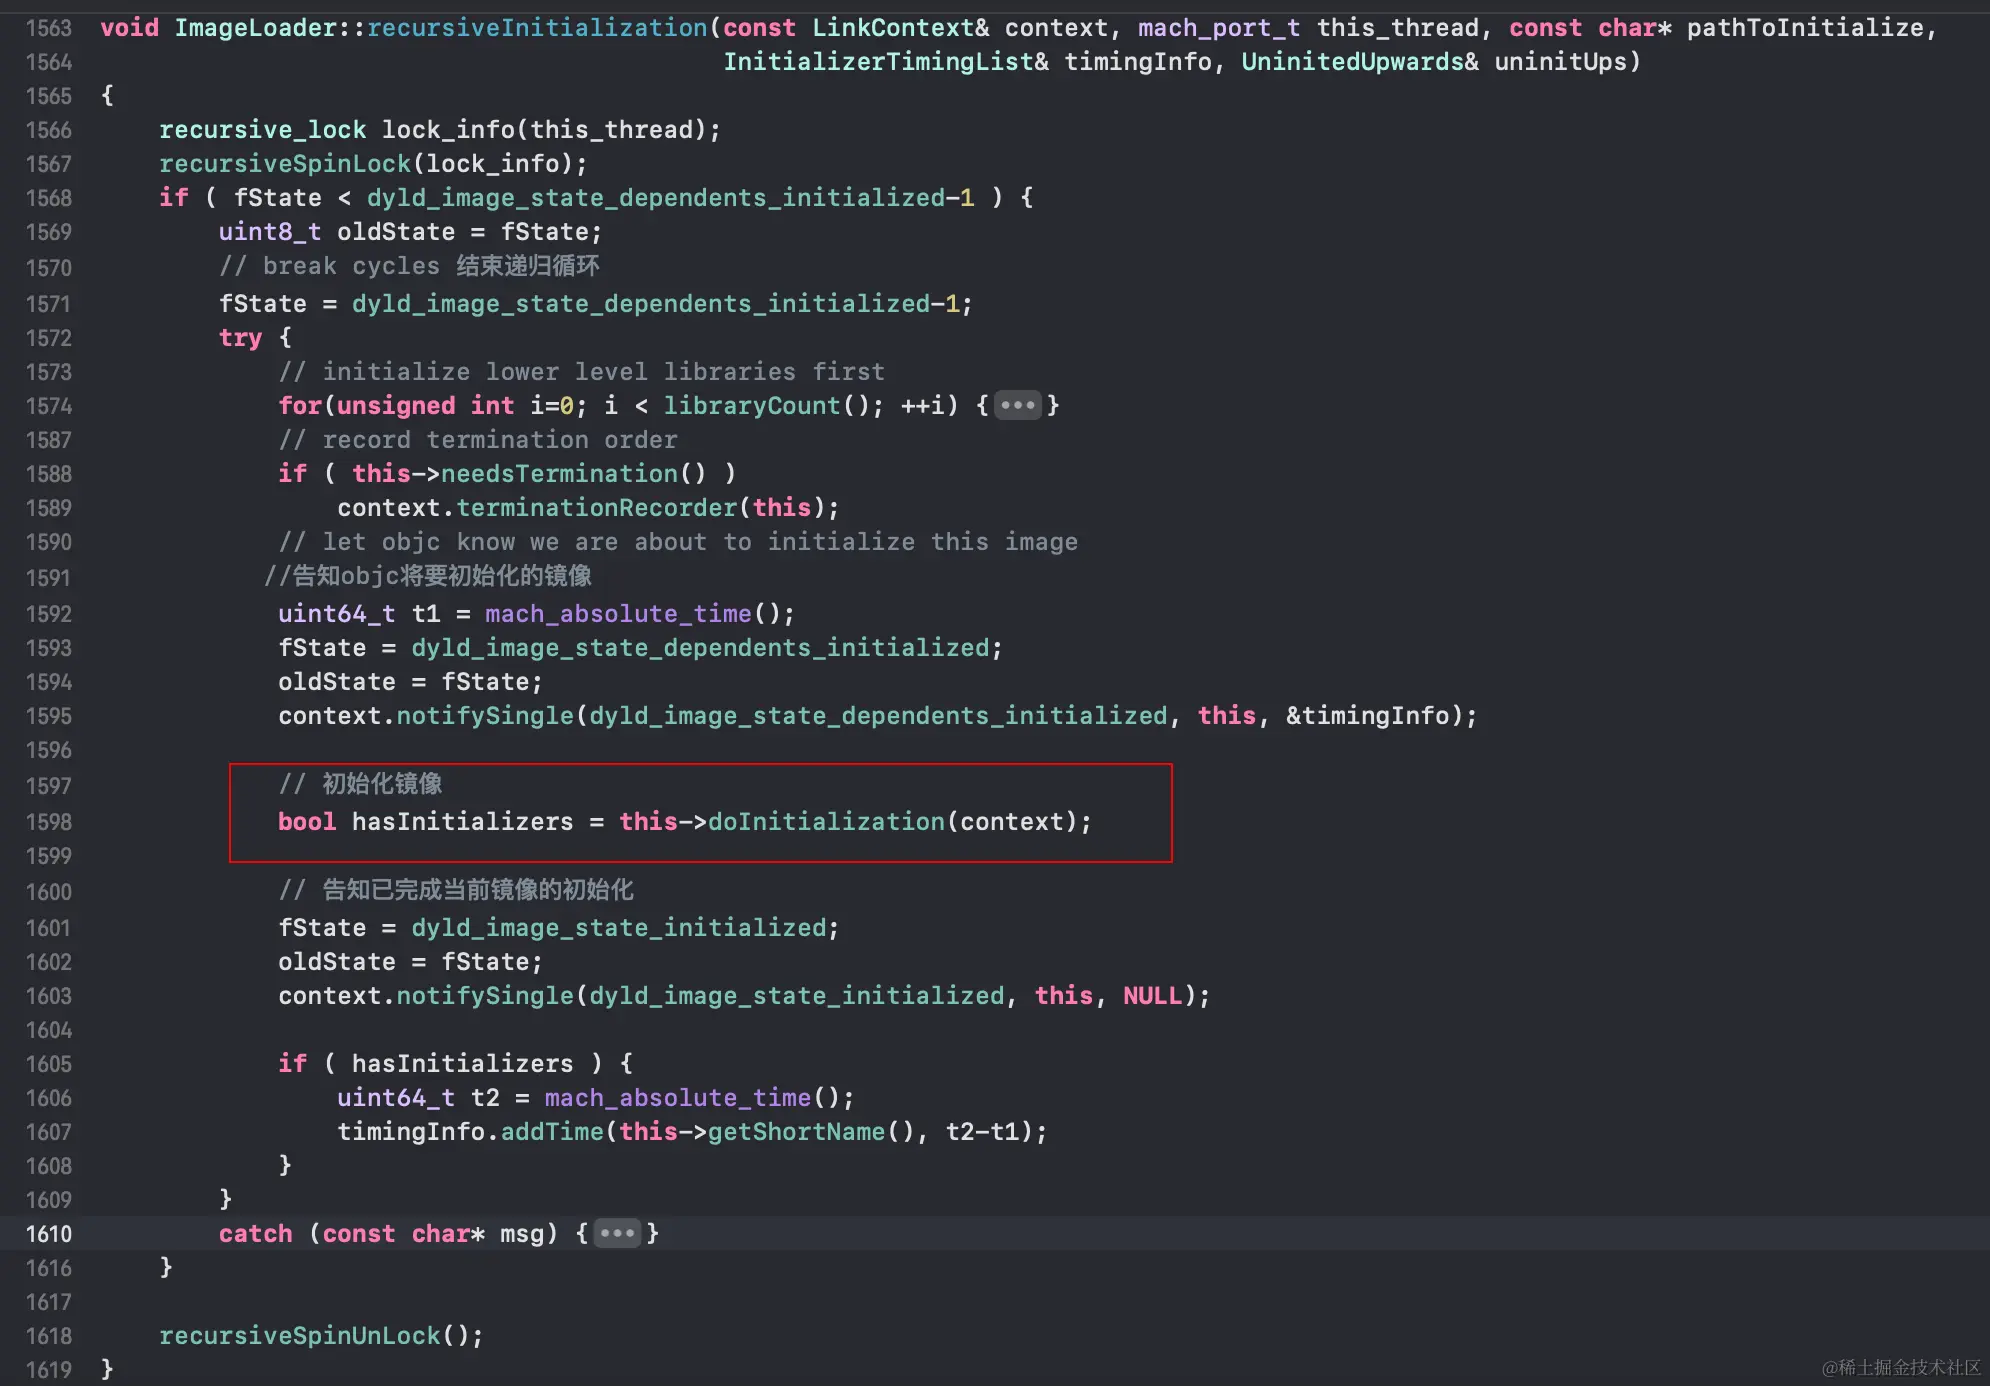Click NULL argument on line 1603
The image size is (1990, 1386).
(x=1152, y=996)
